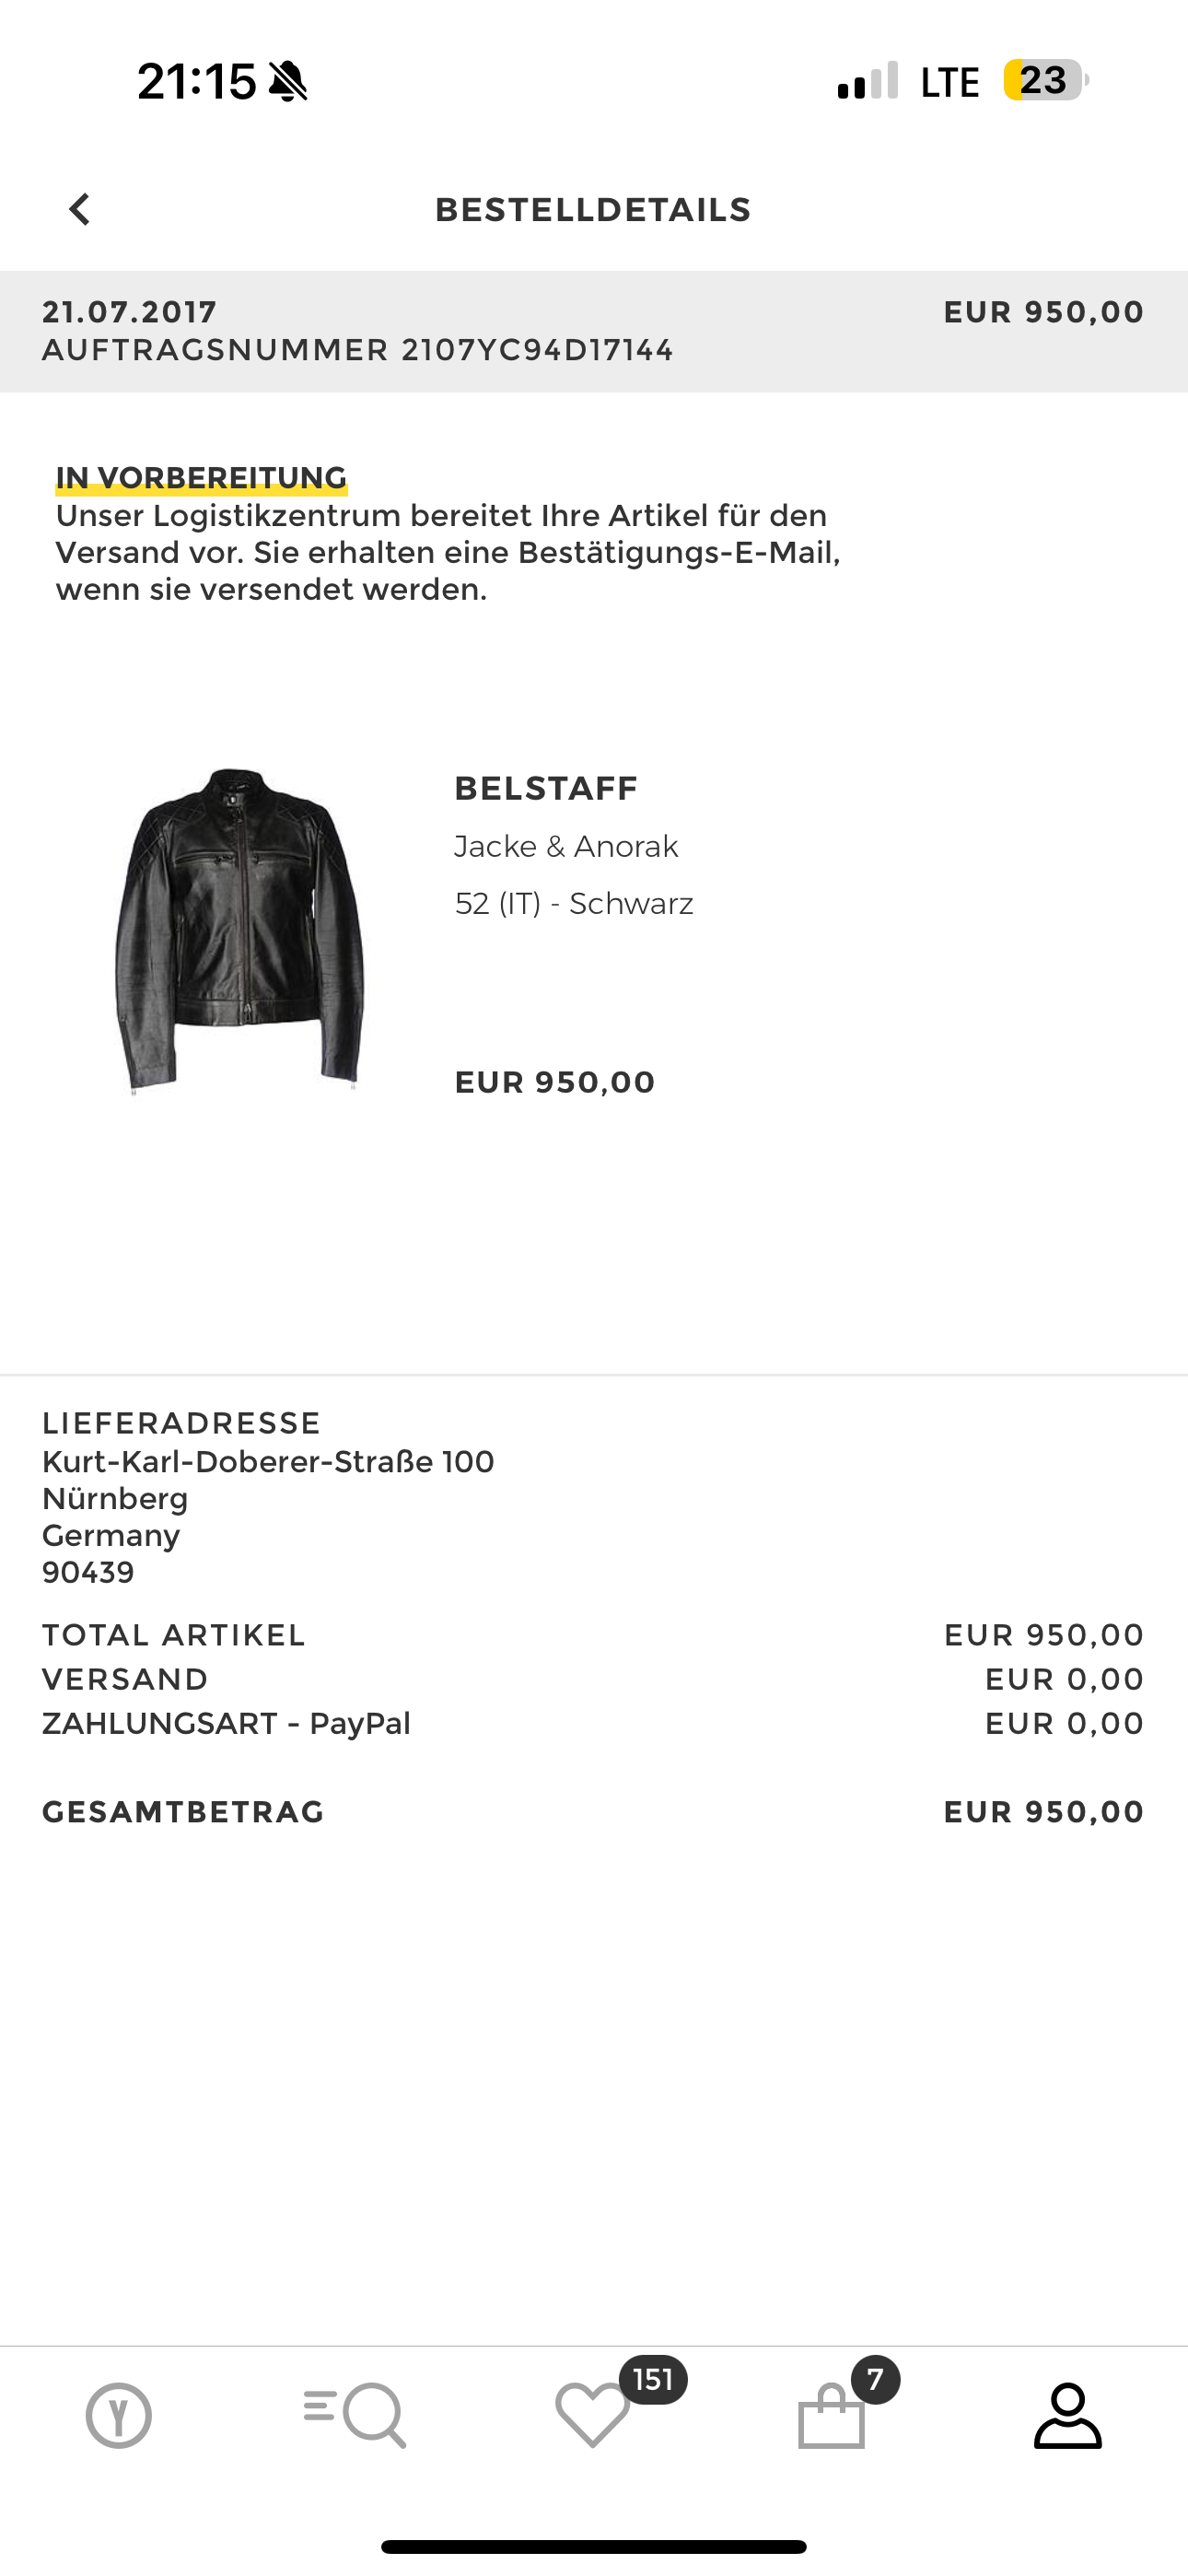Open the wishlist heart icon
This screenshot has height=2576, width=1188.
tap(592, 2416)
